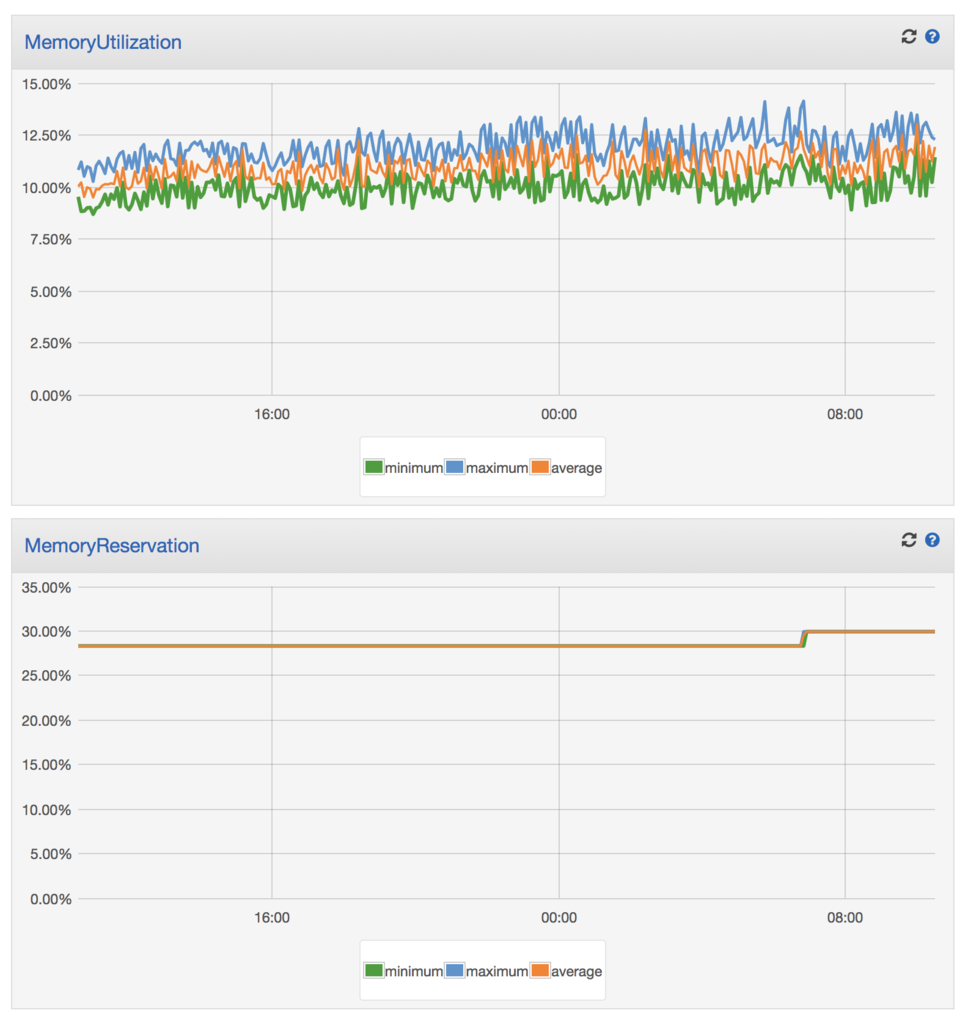Click 20.00% axis label in MemoryReservation
This screenshot has height=1024, width=968.
pos(46,721)
